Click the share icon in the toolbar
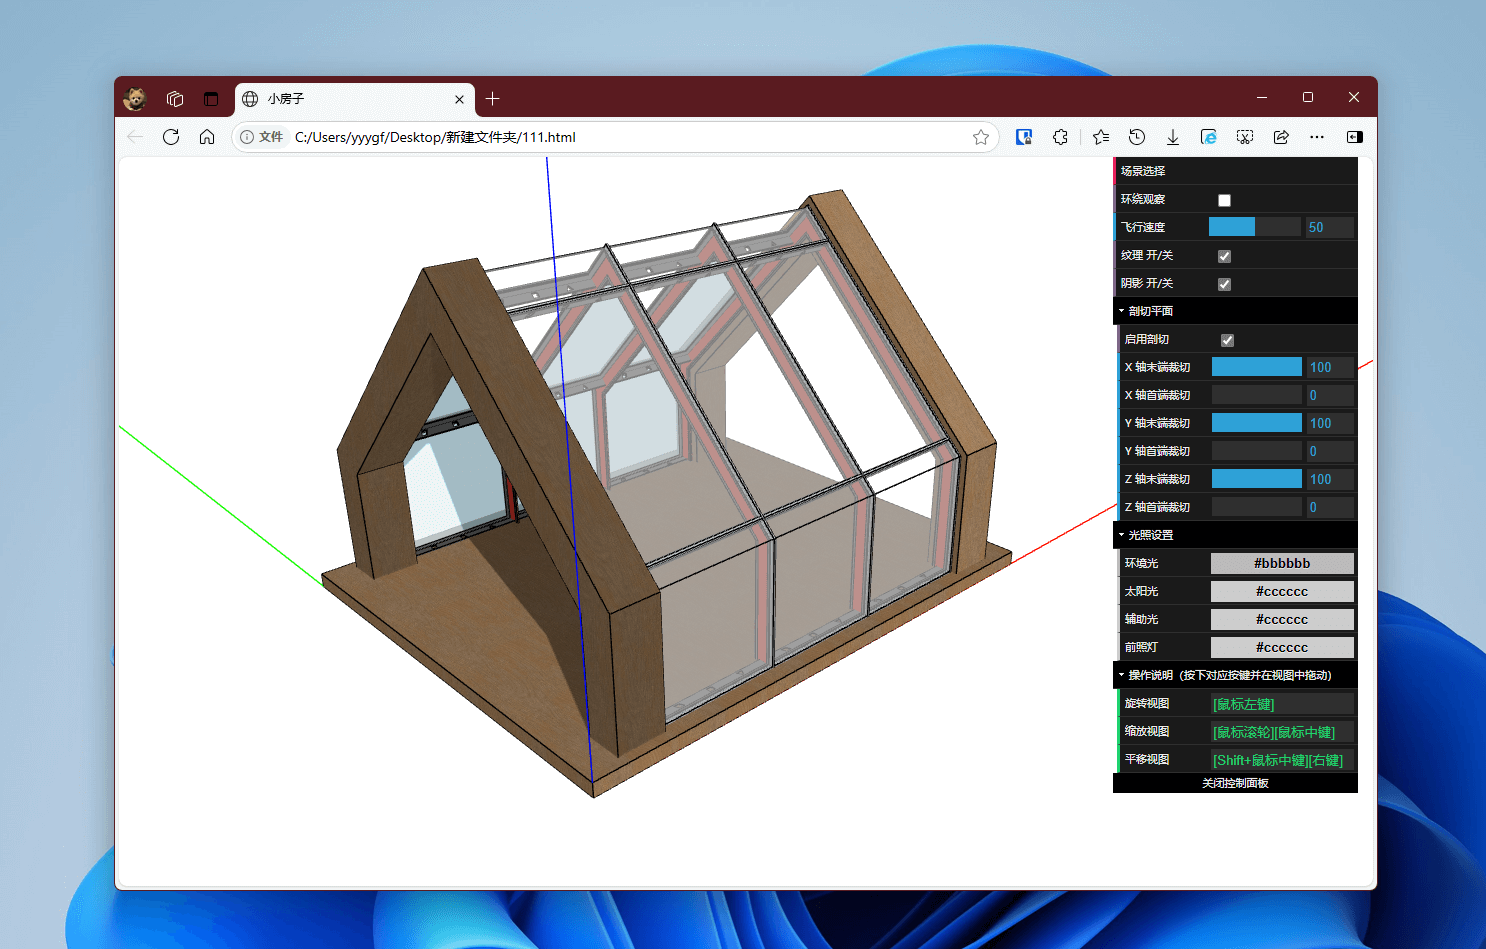The image size is (1486, 949). [1281, 137]
